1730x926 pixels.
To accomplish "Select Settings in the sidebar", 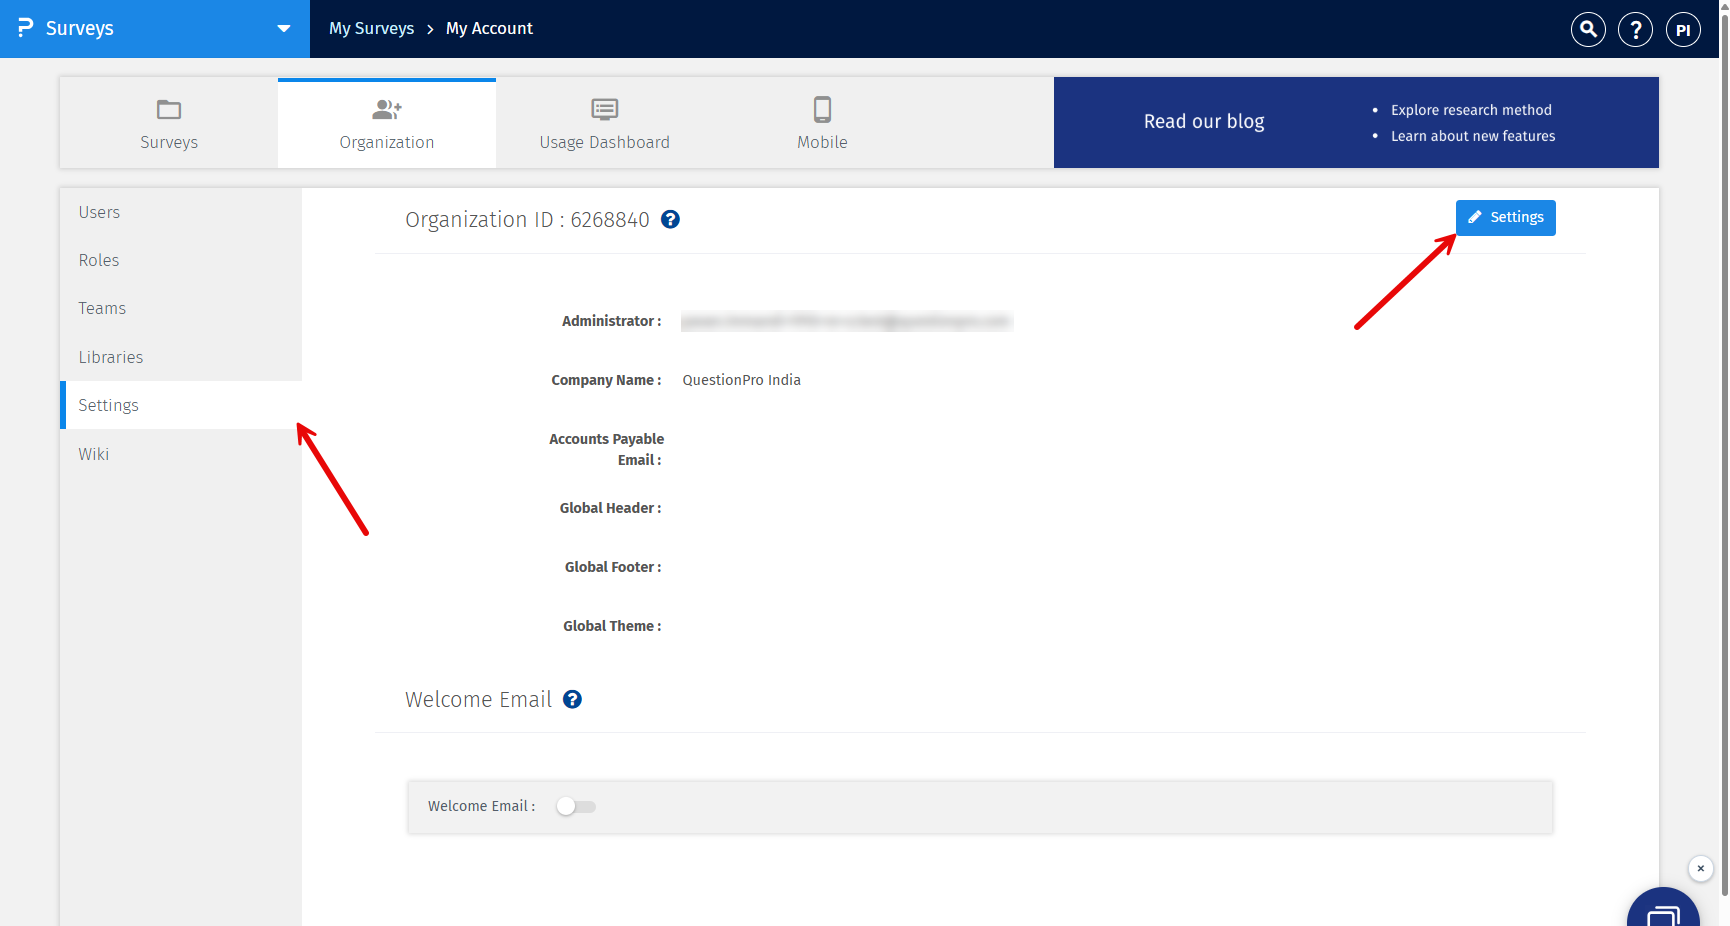I will pyautogui.click(x=181, y=405).
